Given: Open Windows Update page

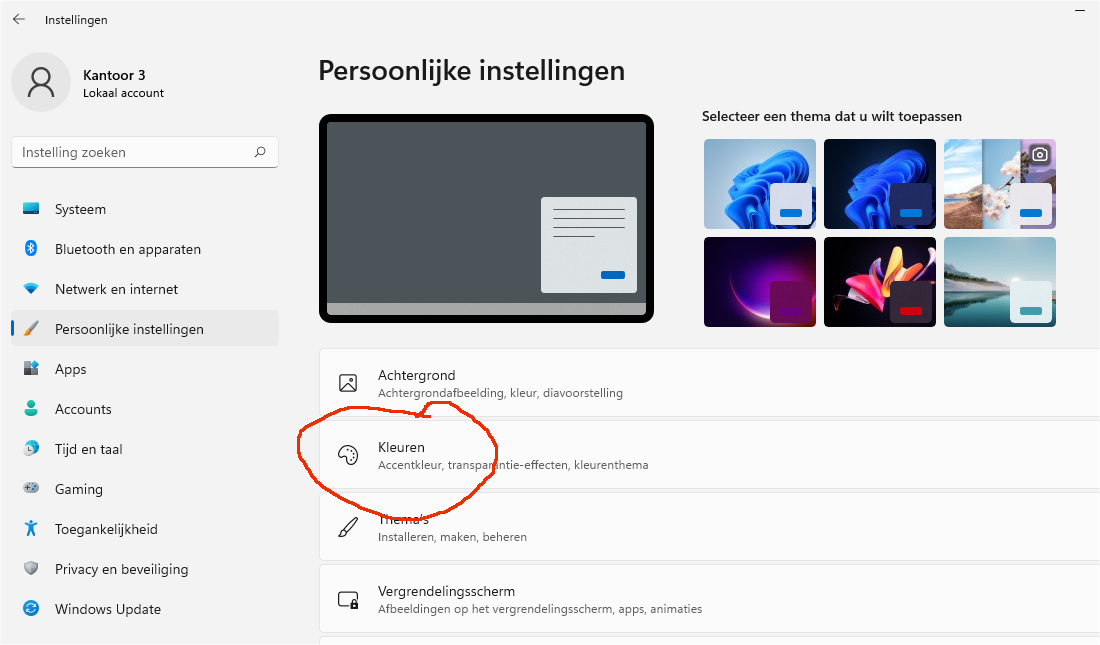Looking at the screenshot, I should point(145,609).
